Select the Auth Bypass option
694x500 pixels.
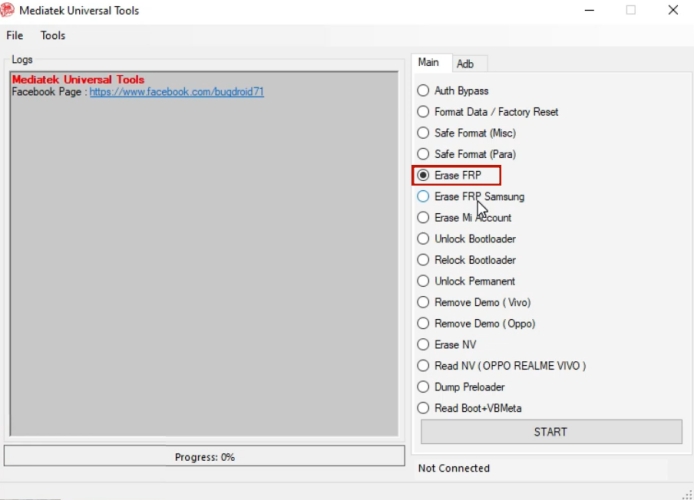(x=453, y=91)
